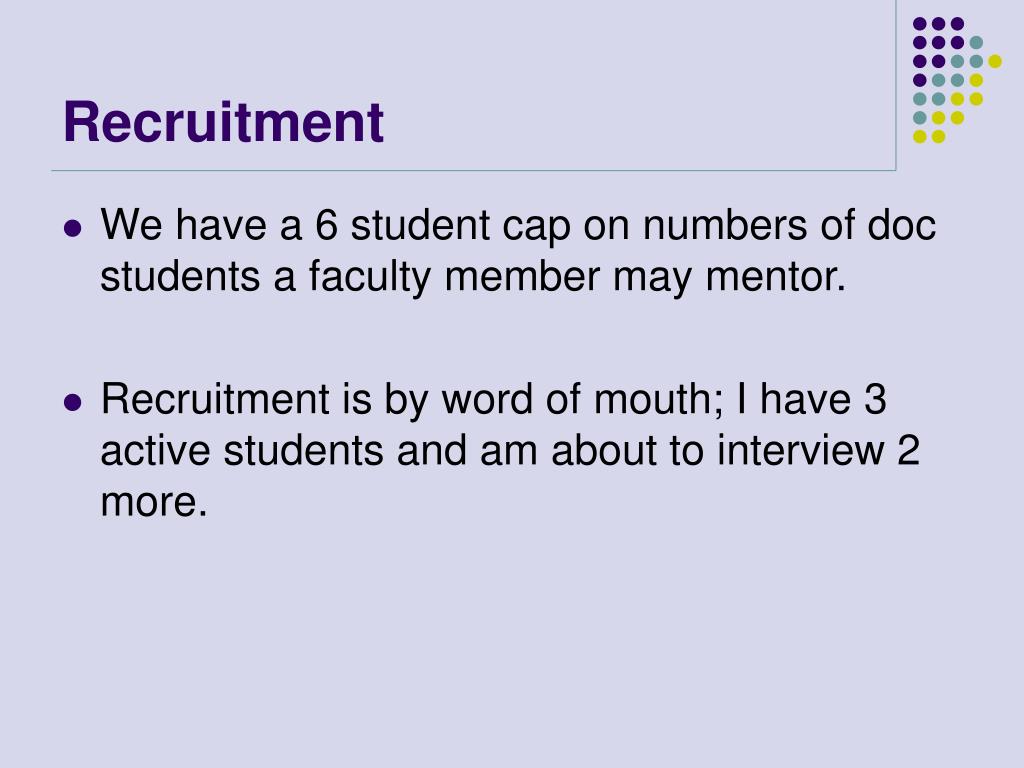1024x768 pixels.
Task: Click the bottom-left yellow dot of grid
Action: pos(920,136)
